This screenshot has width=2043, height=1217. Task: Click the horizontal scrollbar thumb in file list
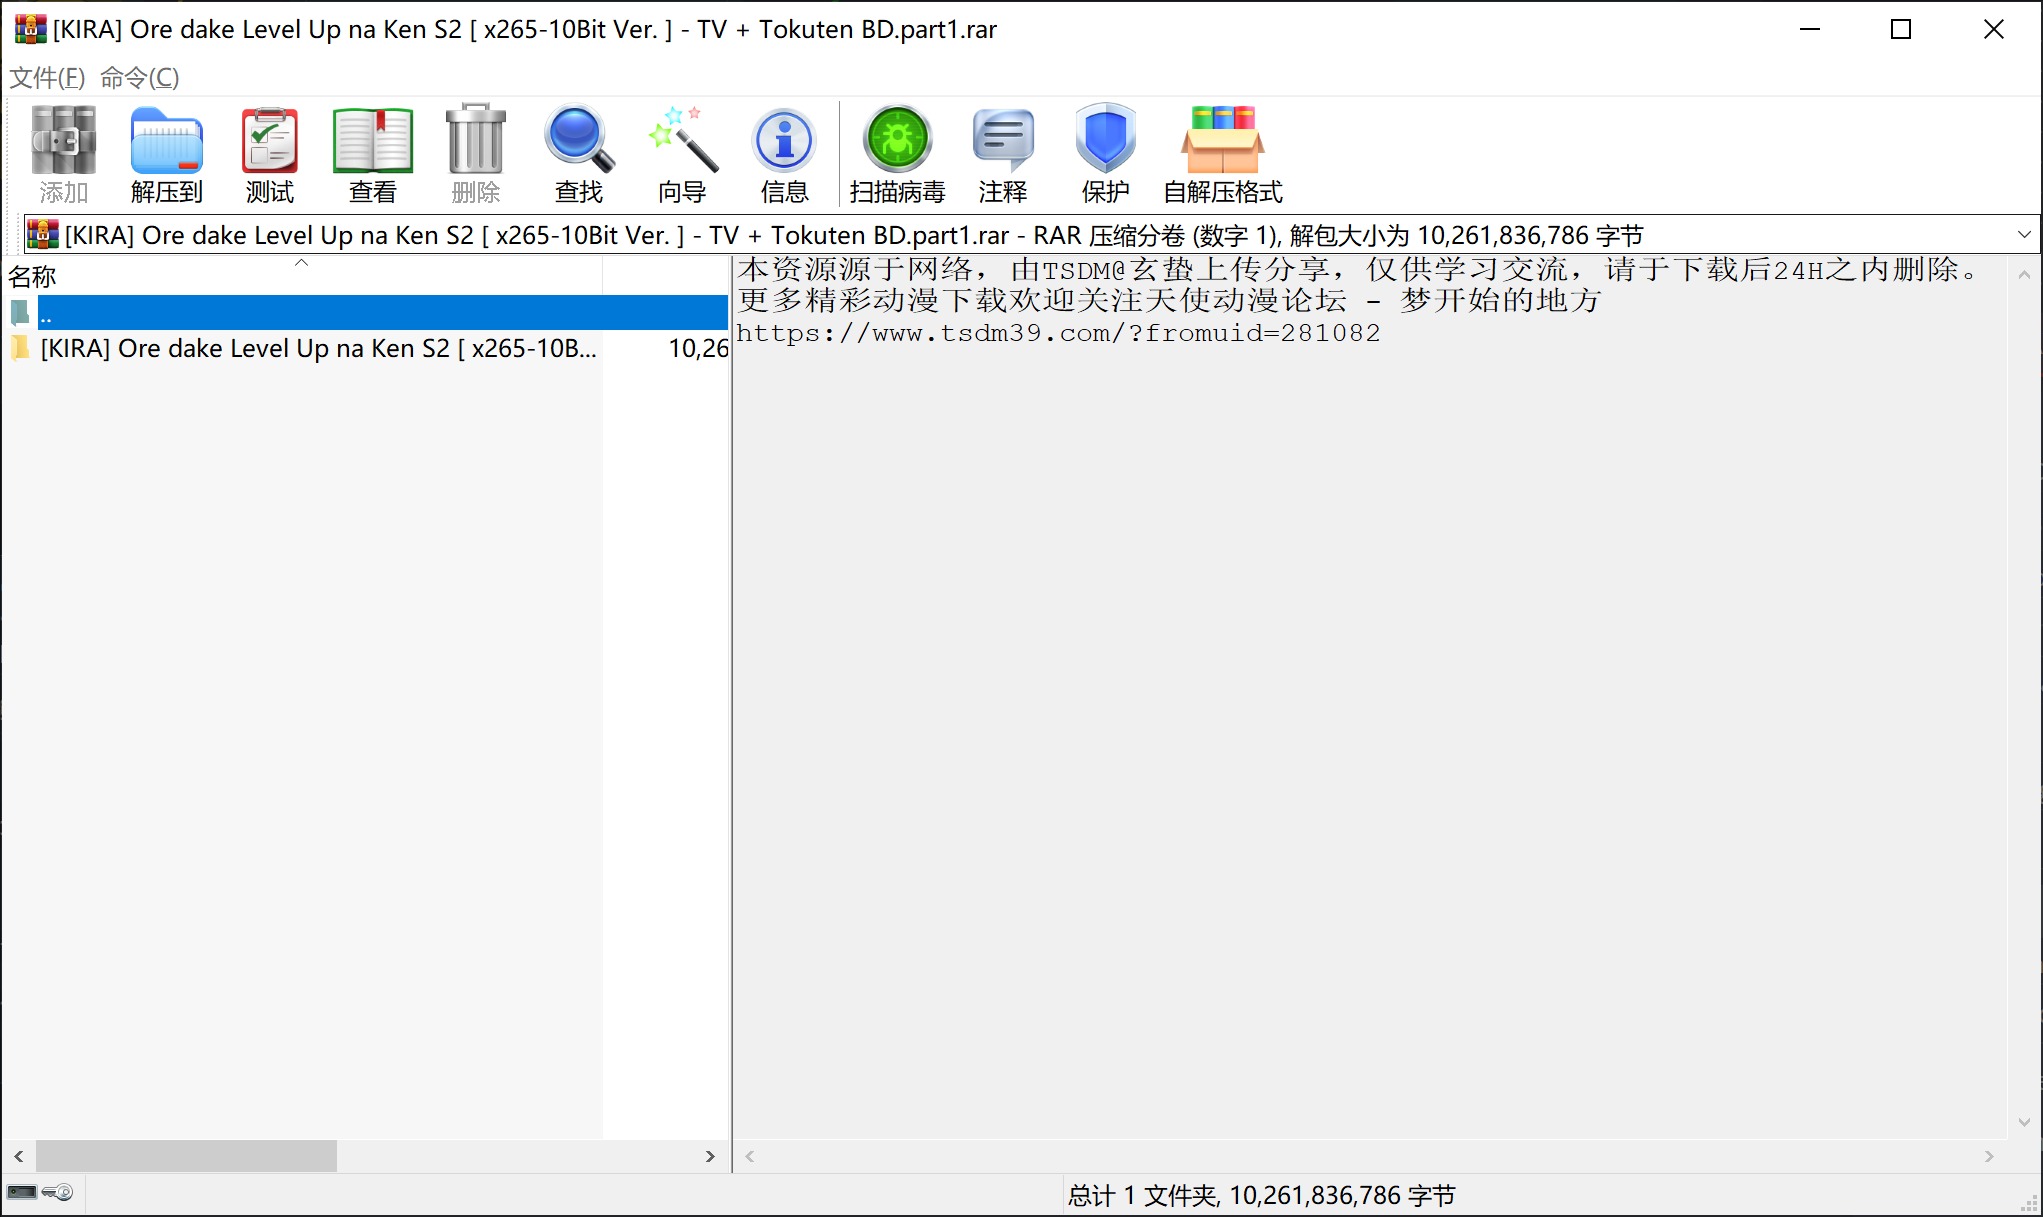186,1157
